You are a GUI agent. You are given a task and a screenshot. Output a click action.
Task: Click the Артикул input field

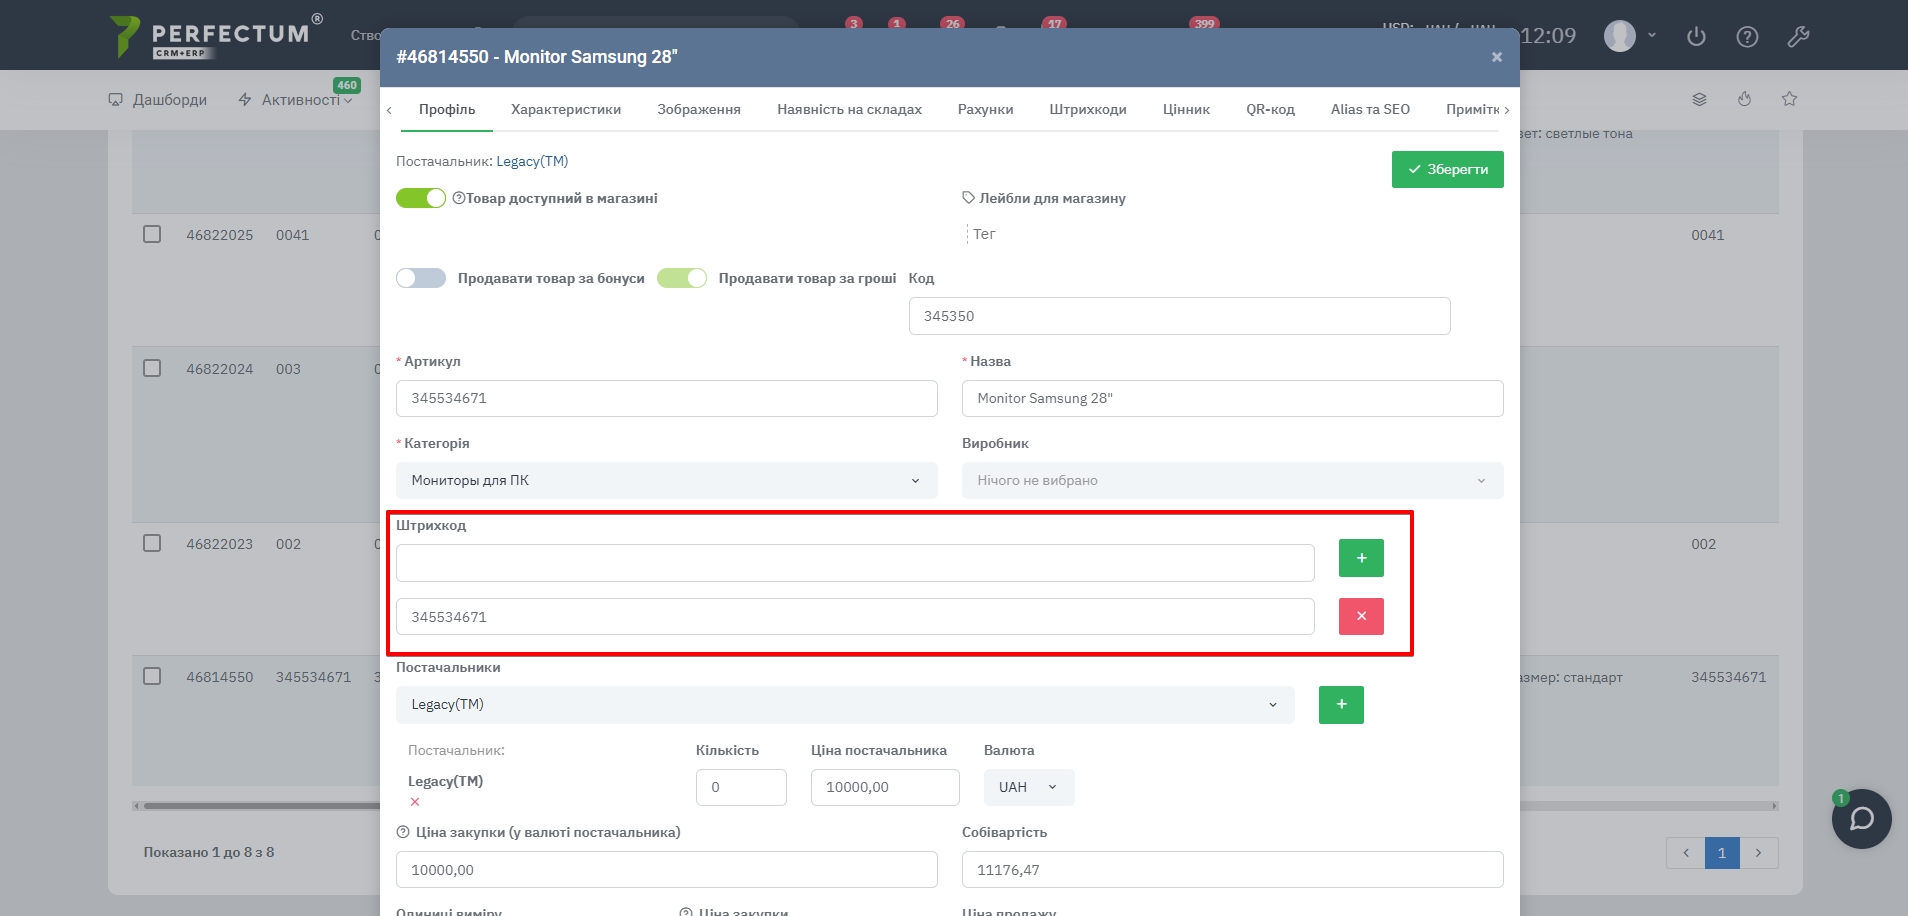(x=666, y=399)
